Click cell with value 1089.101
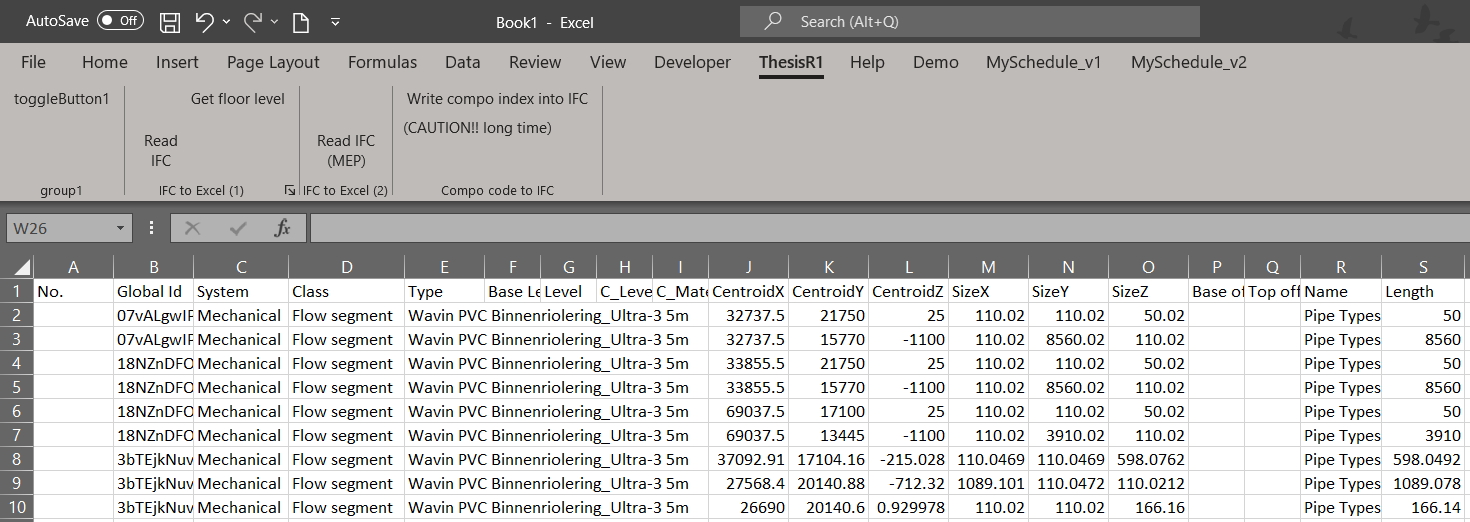The height and width of the screenshot is (522, 1470). (x=988, y=484)
